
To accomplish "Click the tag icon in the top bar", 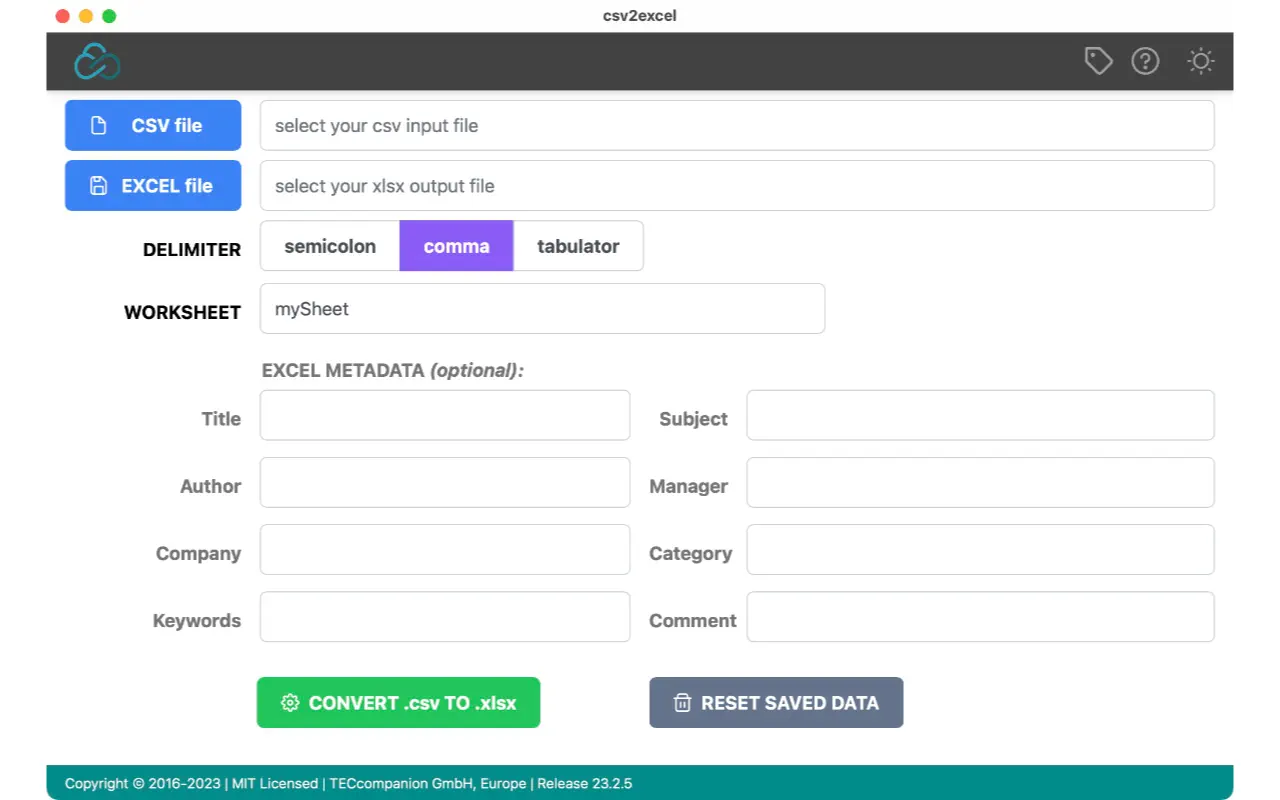I will coord(1098,61).
